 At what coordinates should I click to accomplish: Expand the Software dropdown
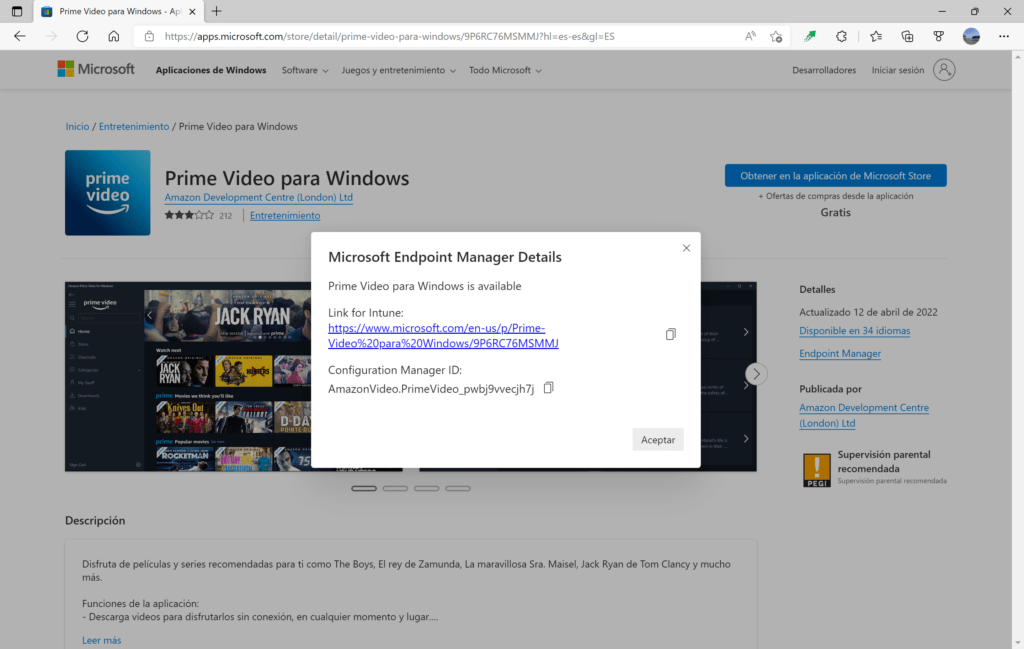(305, 70)
